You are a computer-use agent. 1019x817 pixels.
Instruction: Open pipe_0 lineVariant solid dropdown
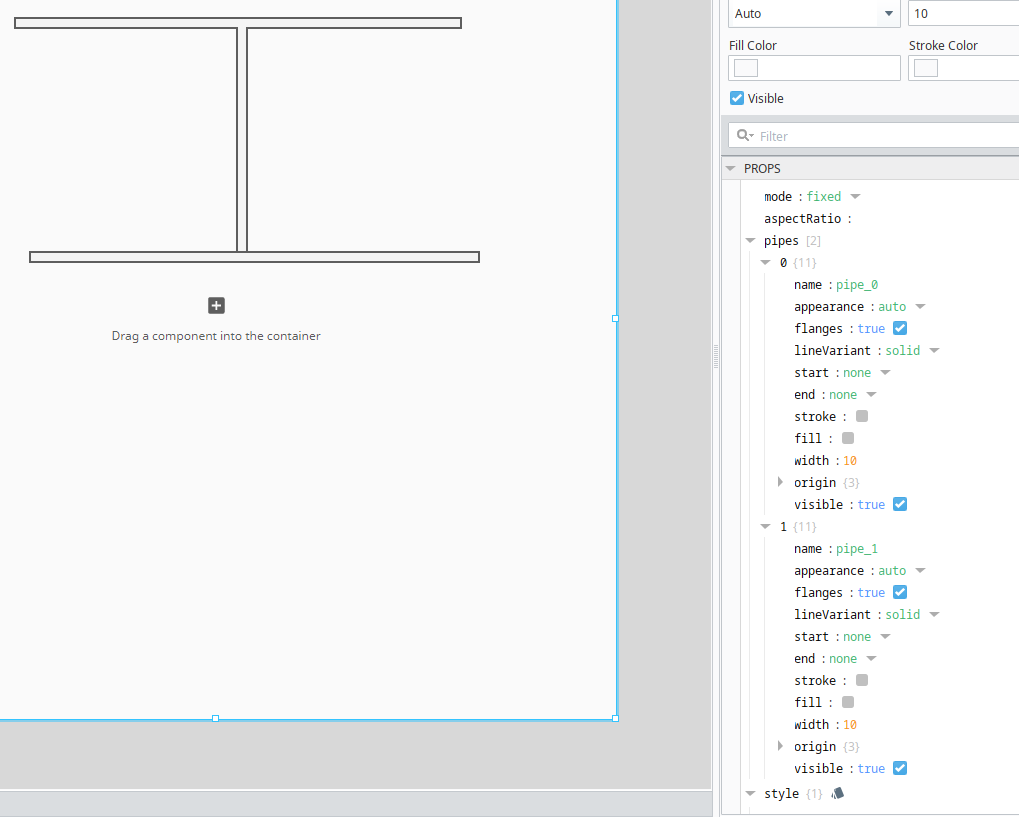click(934, 351)
